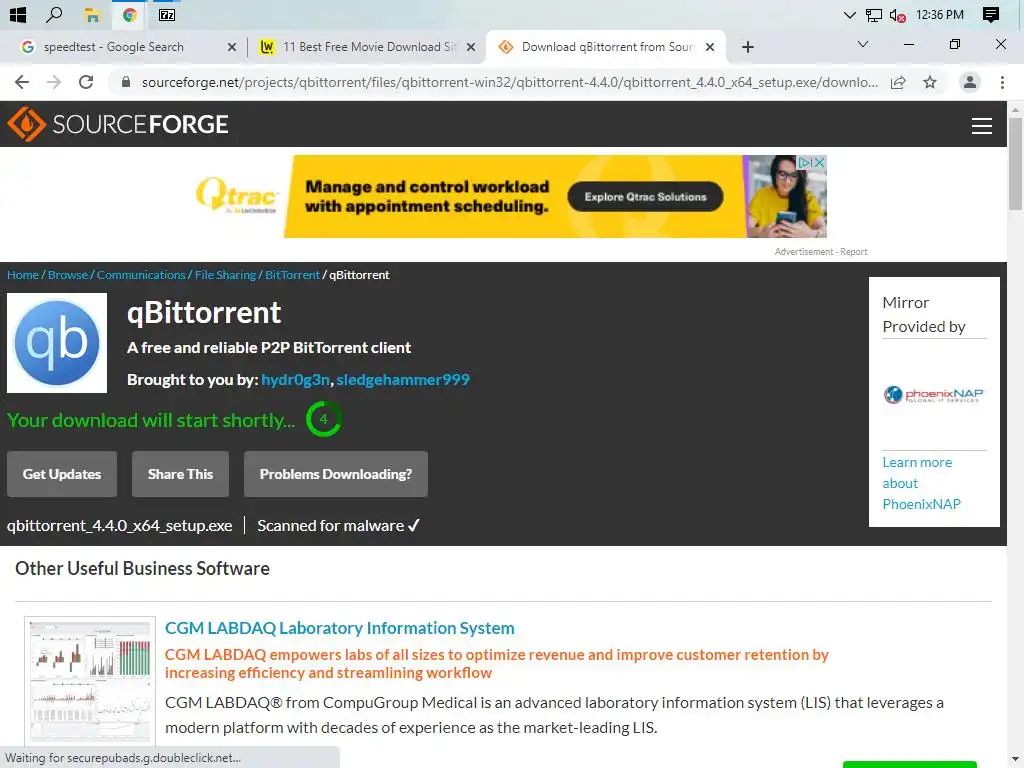Click Explore Qtrac Solutions ad button

(645, 197)
